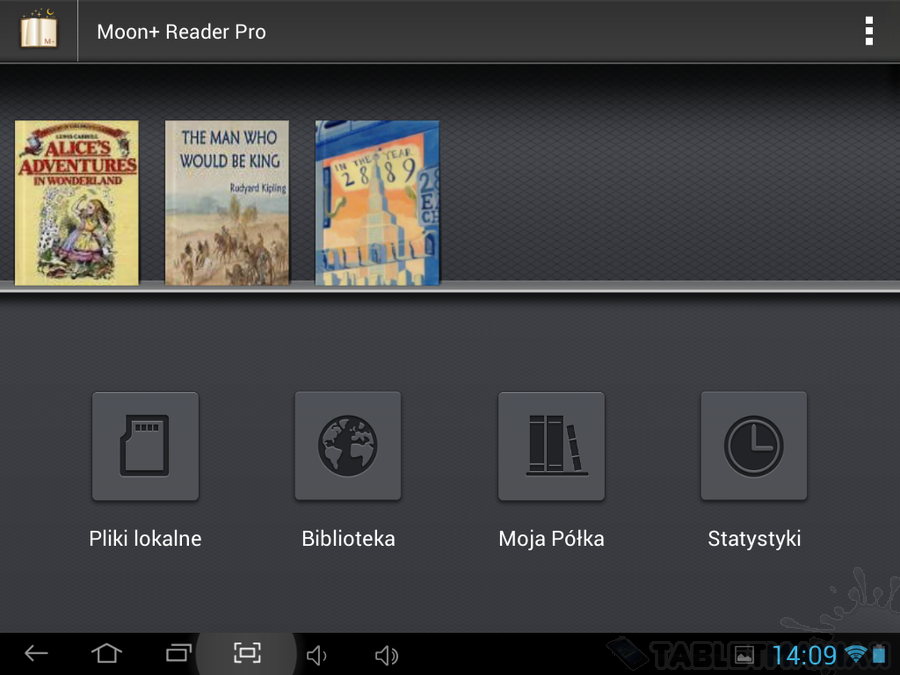This screenshot has width=900, height=675.
Task: Tap the Biblioteka label
Action: click(x=348, y=538)
